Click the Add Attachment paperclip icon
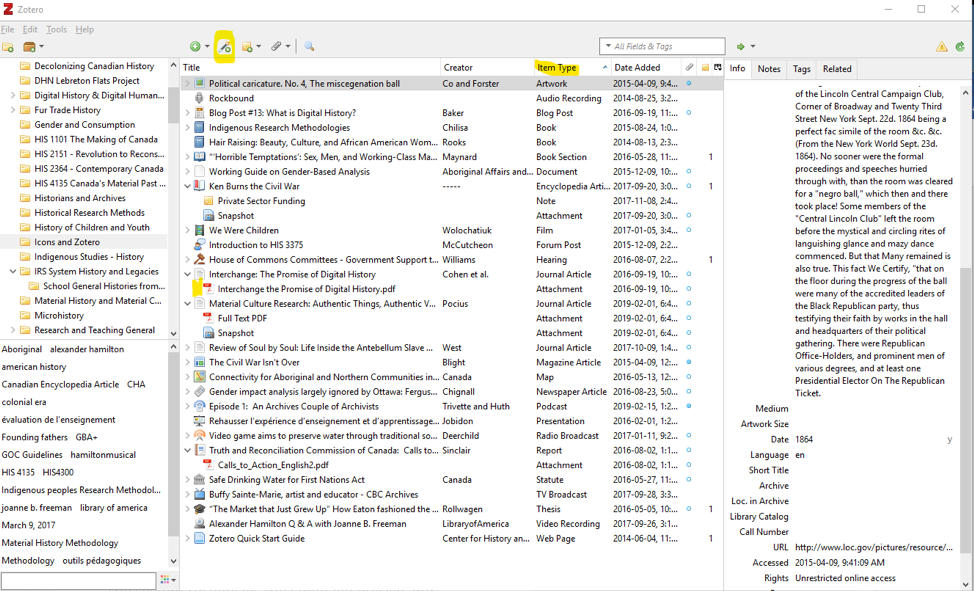The width and height of the screenshot is (974, 591). (x=277, y=47)
